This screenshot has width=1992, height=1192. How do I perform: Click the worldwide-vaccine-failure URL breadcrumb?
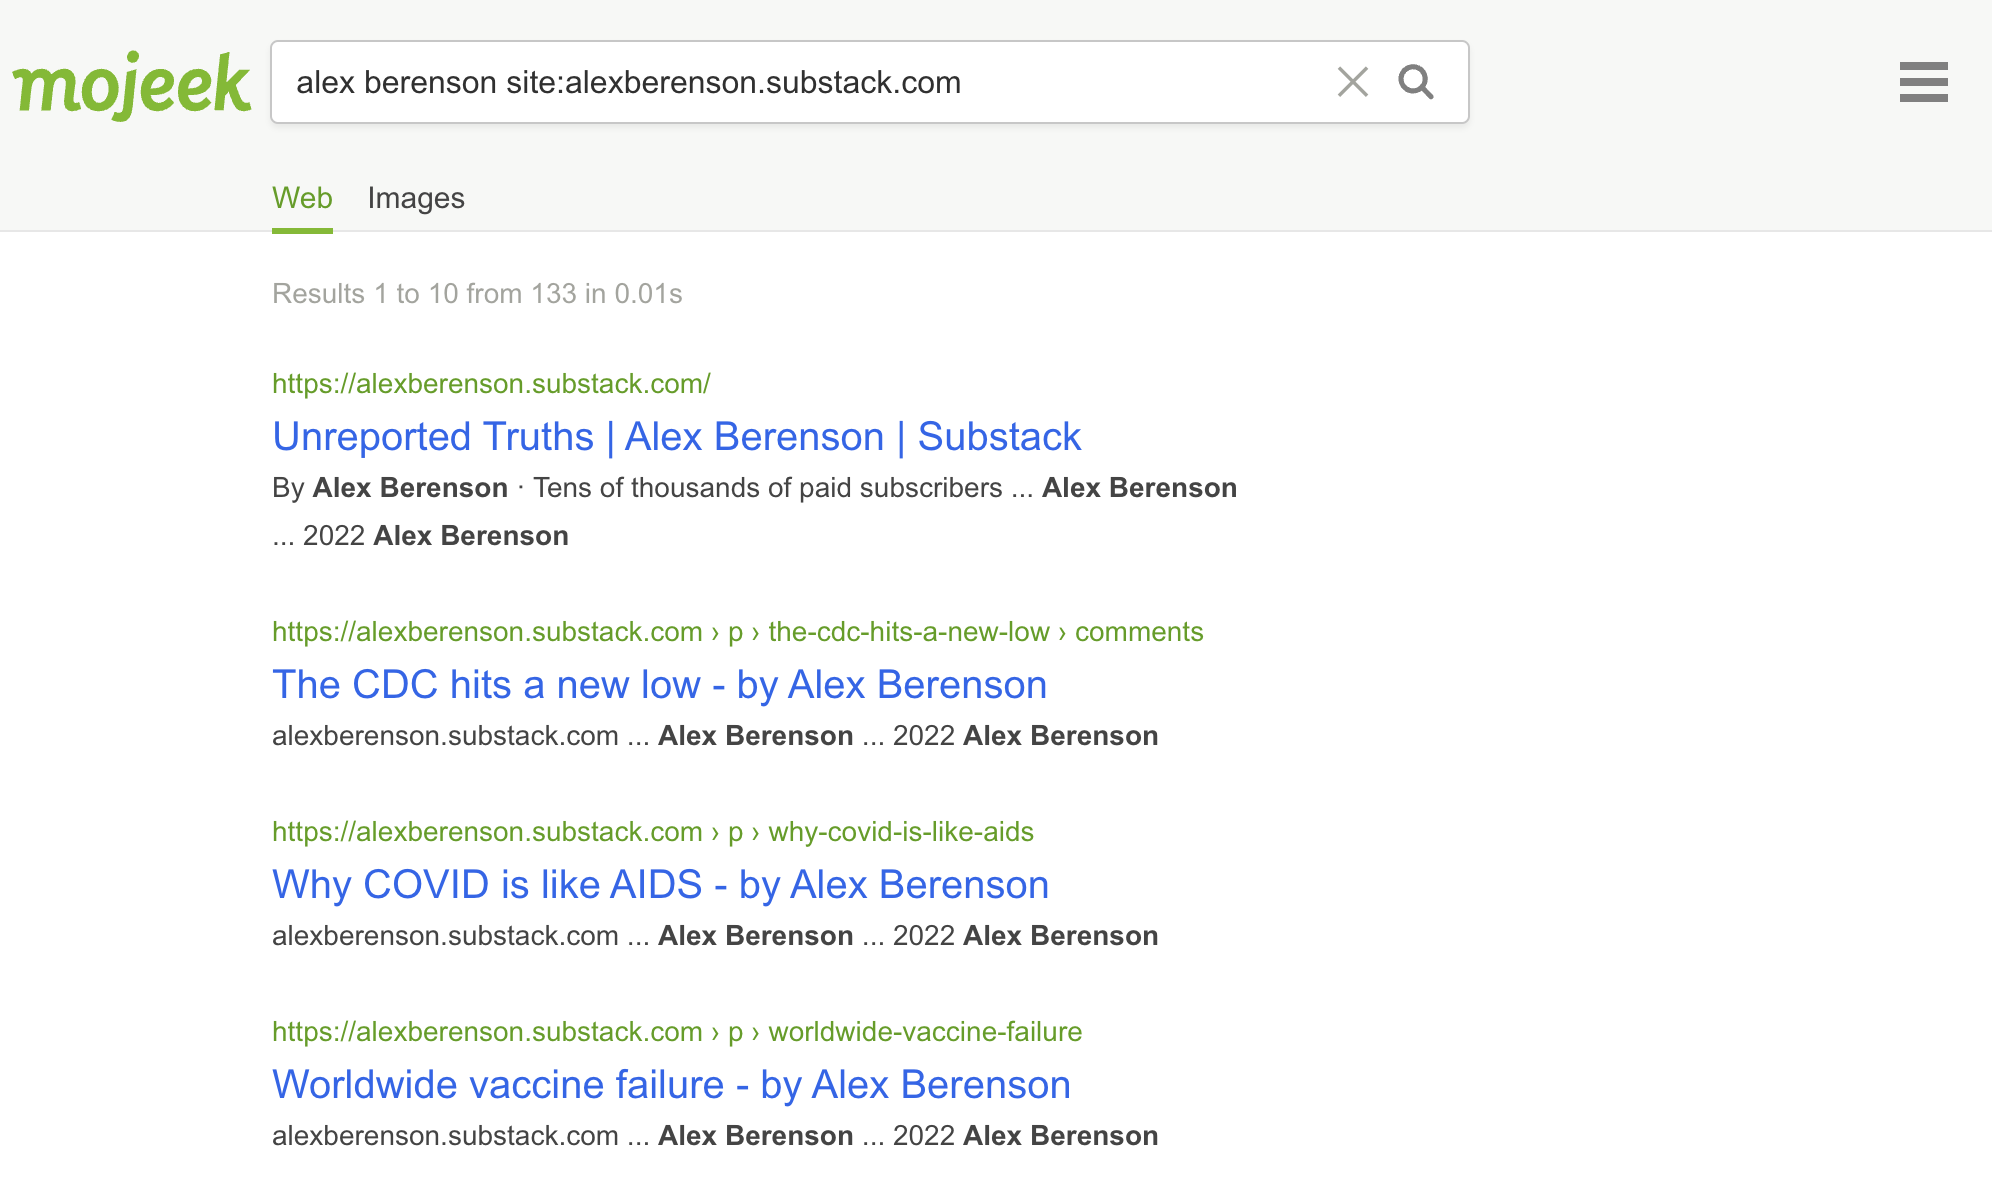677,1032
